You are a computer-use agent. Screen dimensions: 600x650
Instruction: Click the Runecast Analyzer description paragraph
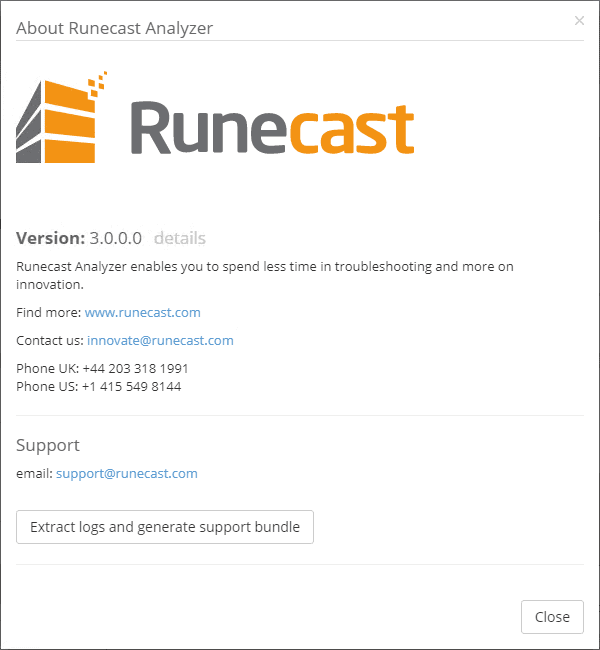265,275
